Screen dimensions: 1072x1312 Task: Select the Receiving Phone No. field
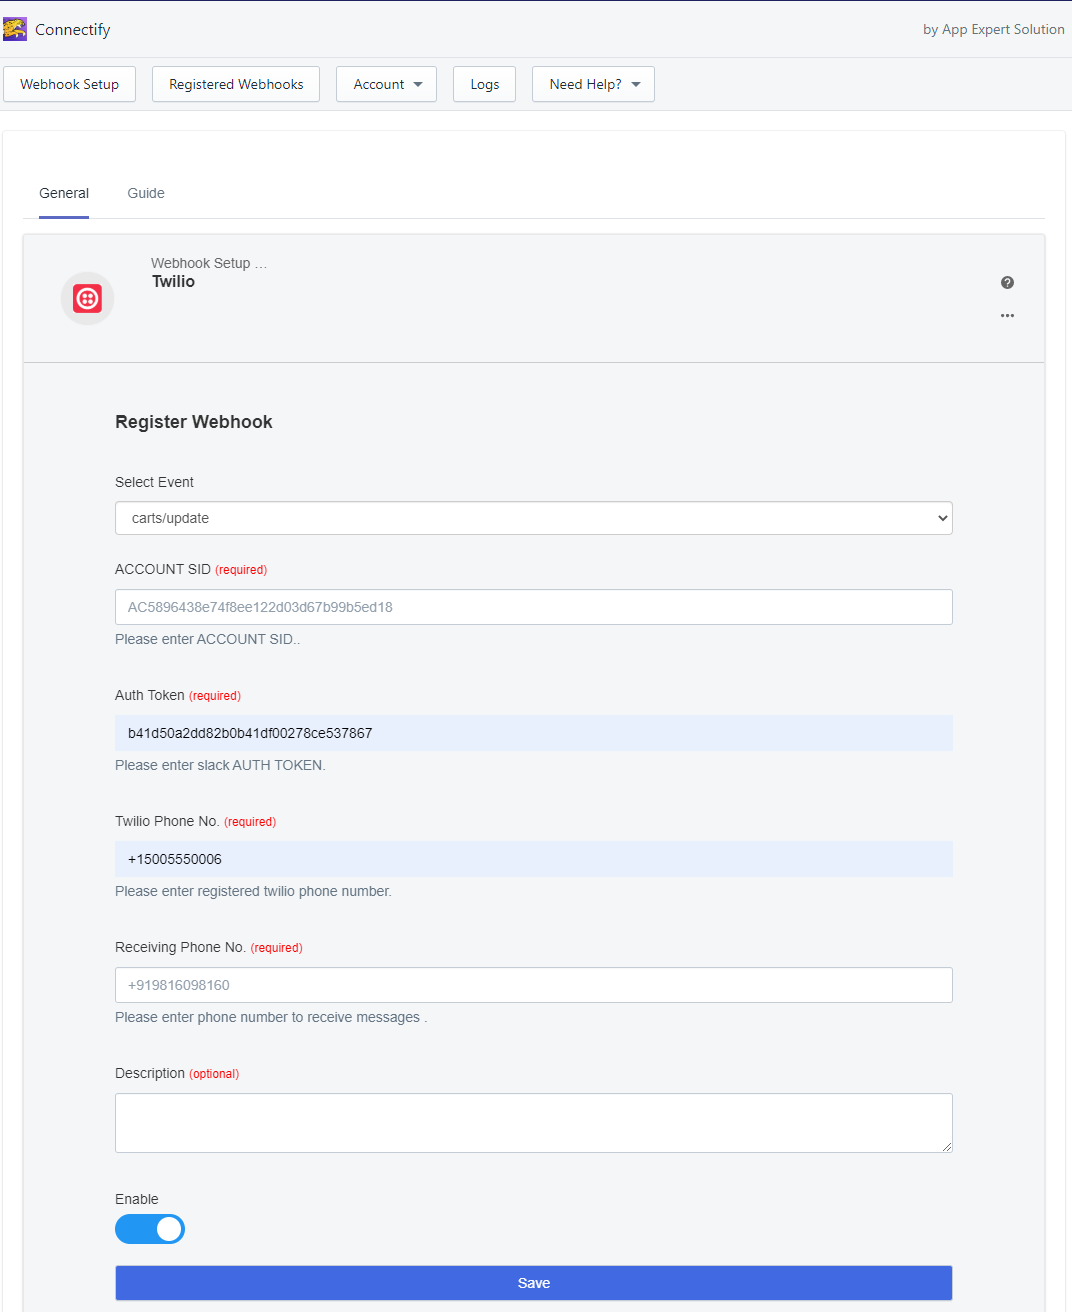(534, 985)
